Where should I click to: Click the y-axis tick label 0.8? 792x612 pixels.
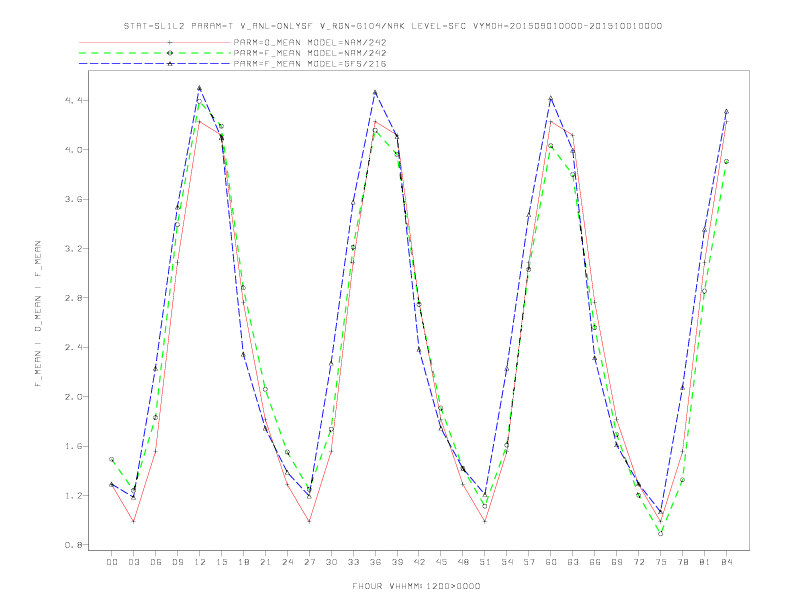coord(73,545)
